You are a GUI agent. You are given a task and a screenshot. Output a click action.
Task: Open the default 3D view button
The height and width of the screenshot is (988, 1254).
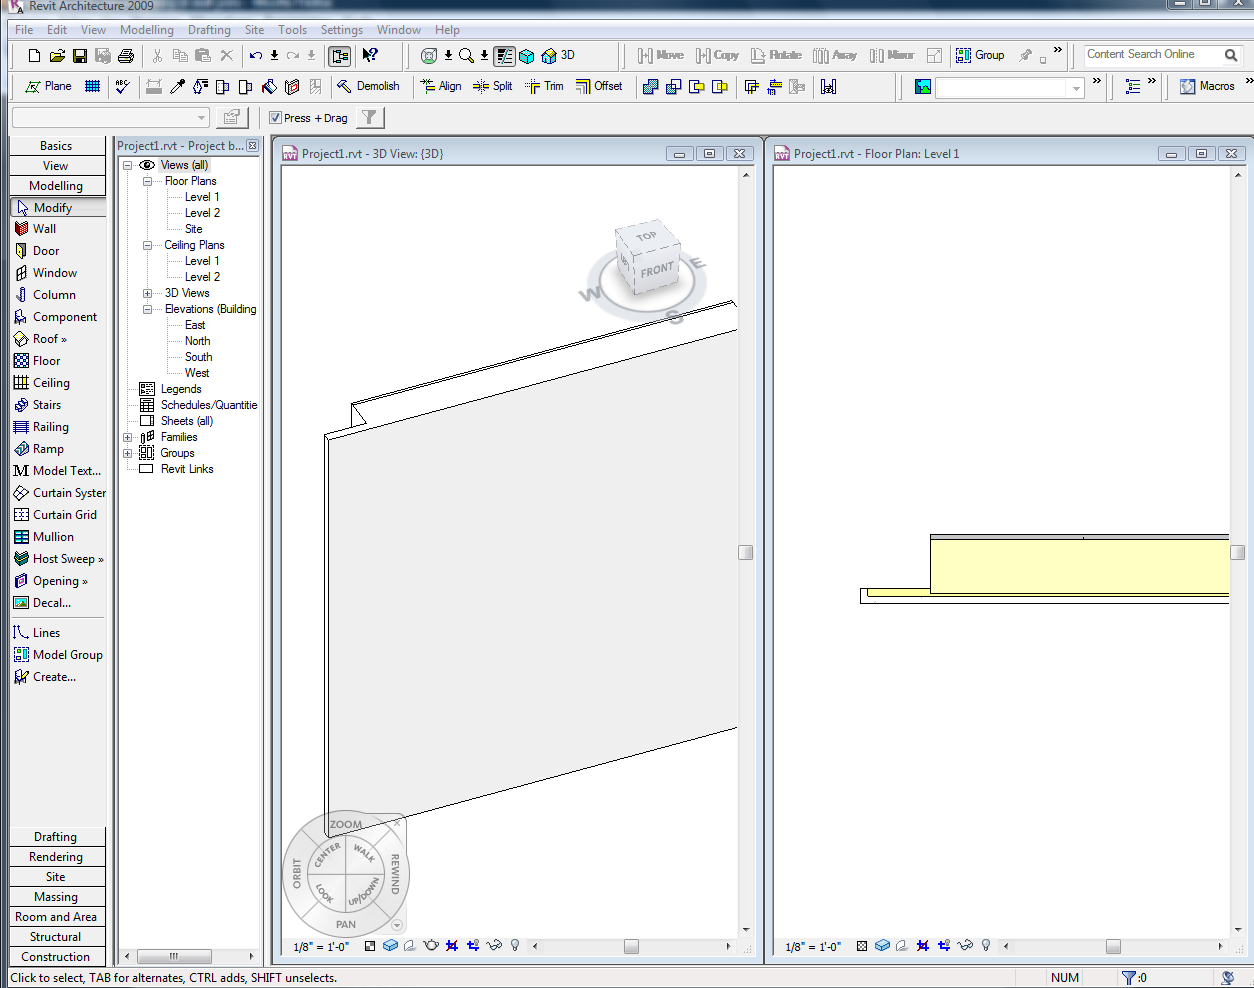tap(558, 56)
